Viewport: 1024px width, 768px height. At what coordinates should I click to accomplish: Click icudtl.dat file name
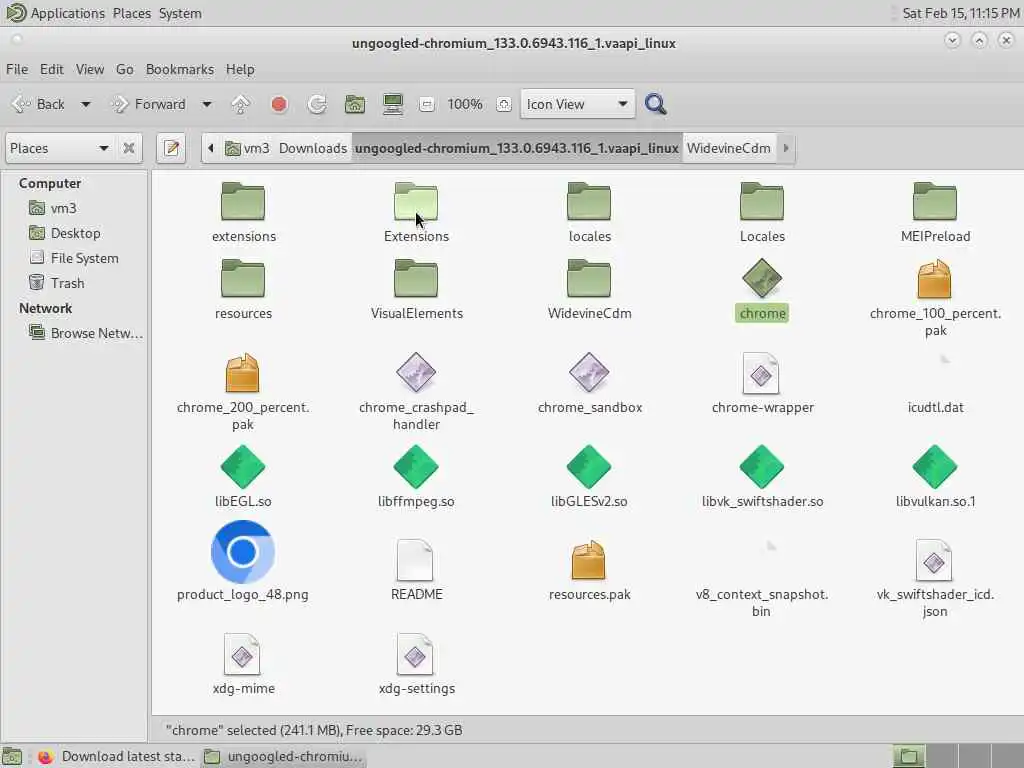[935, 408]
